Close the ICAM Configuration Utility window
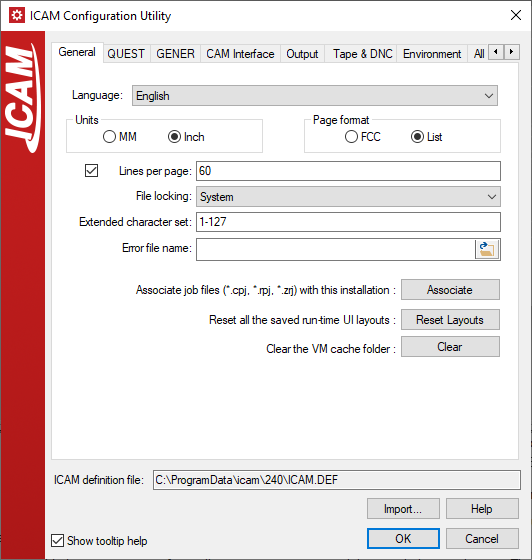 pyautogui.click(x=516, y=15)
